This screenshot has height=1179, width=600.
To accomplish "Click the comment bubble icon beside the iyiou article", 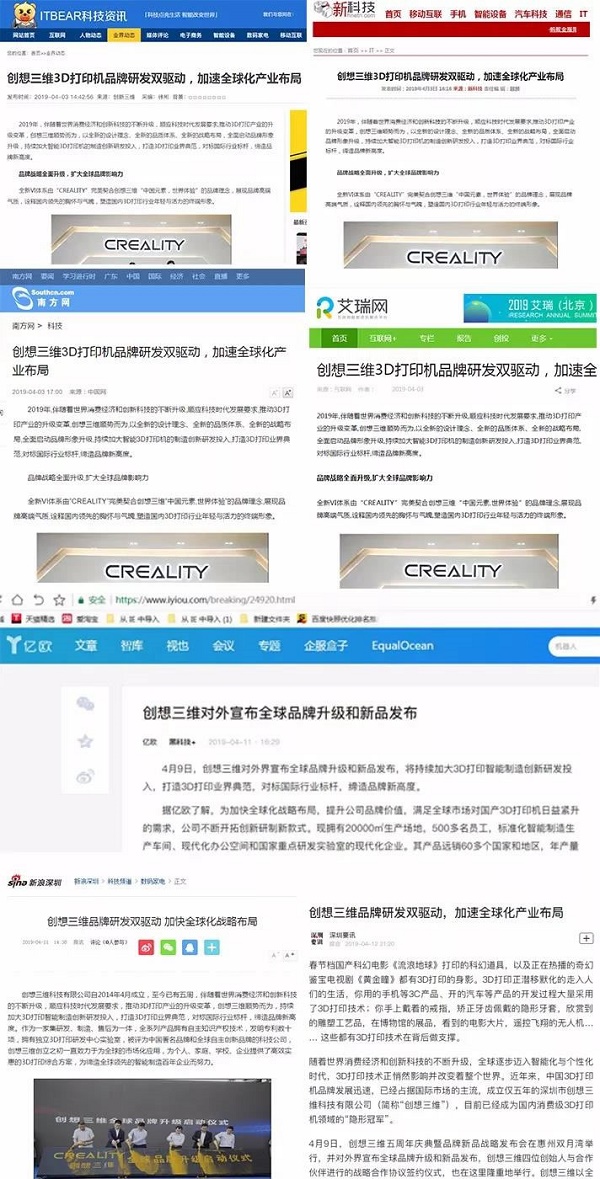I will (86, 705).
